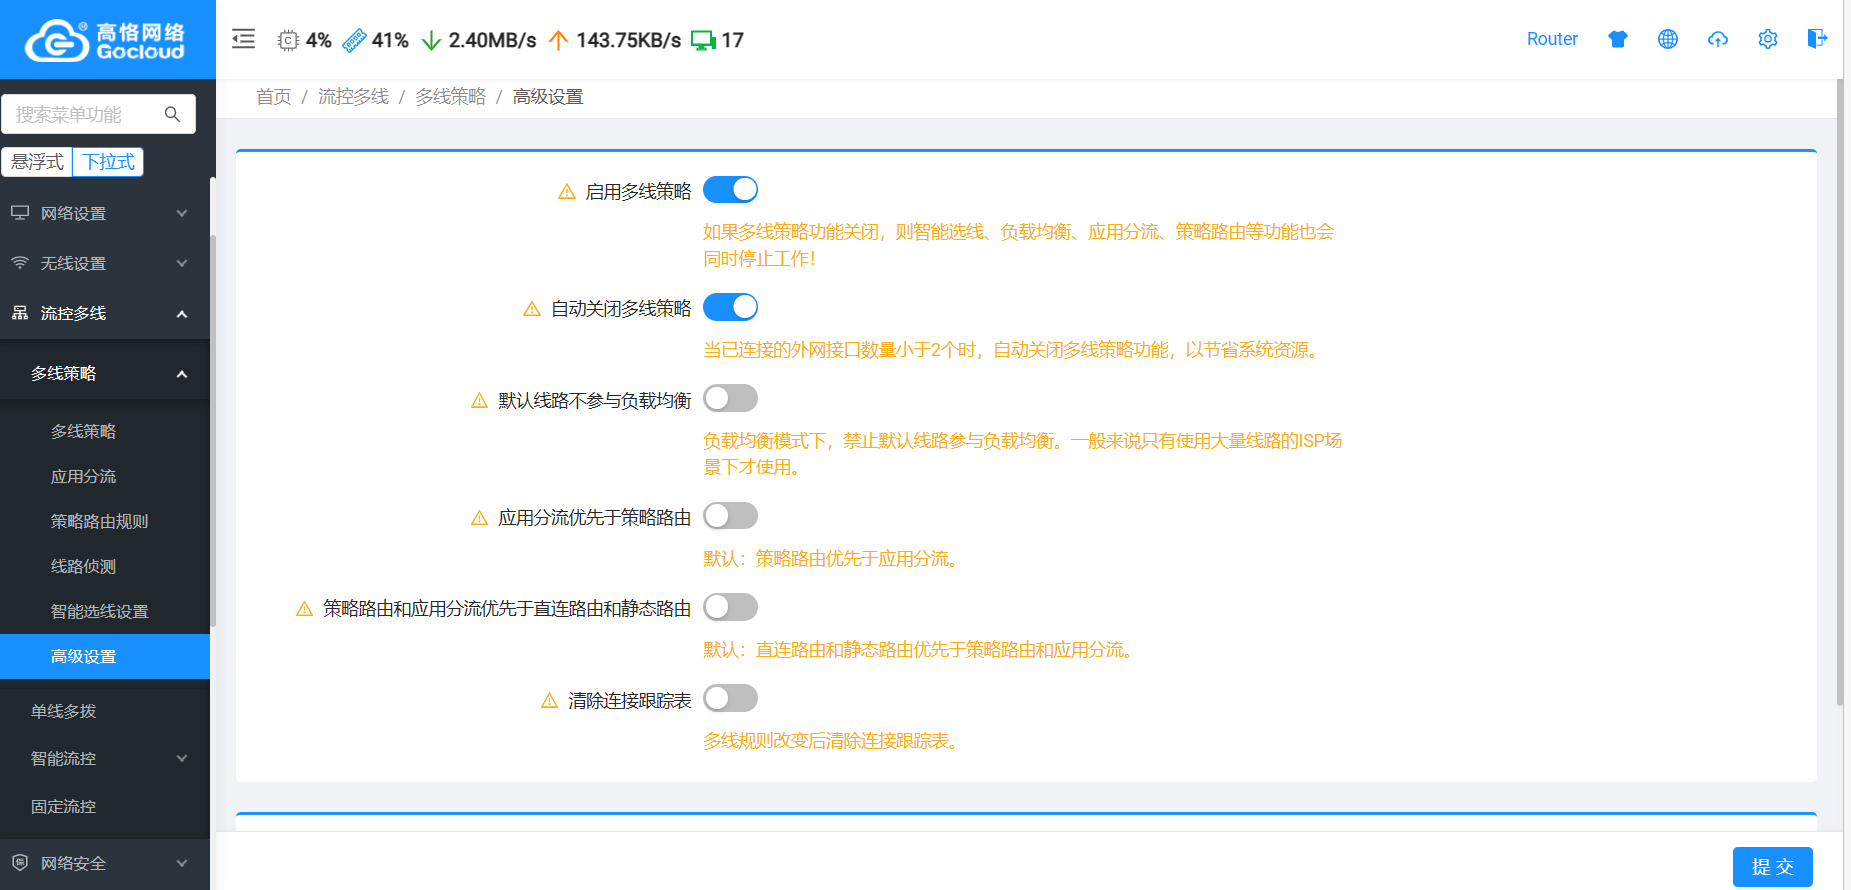Image resolution: width=1851 pixels, height=890 pixels.
Task: Click the memory usage icon
Action: point(354,40)
